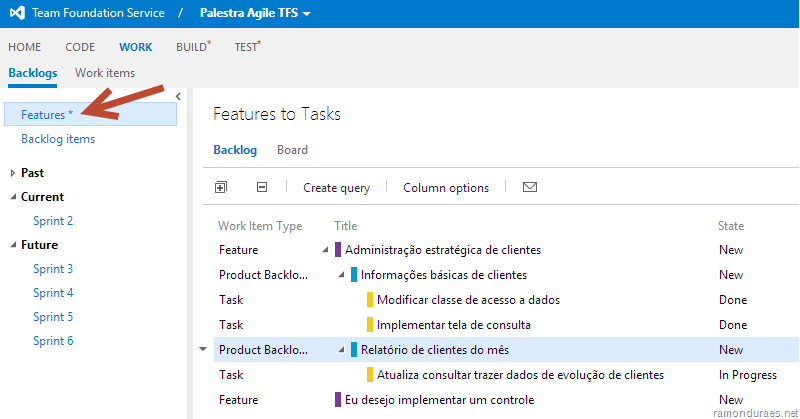Click the Title column header
Screen dimensions: 800x419
345,226
